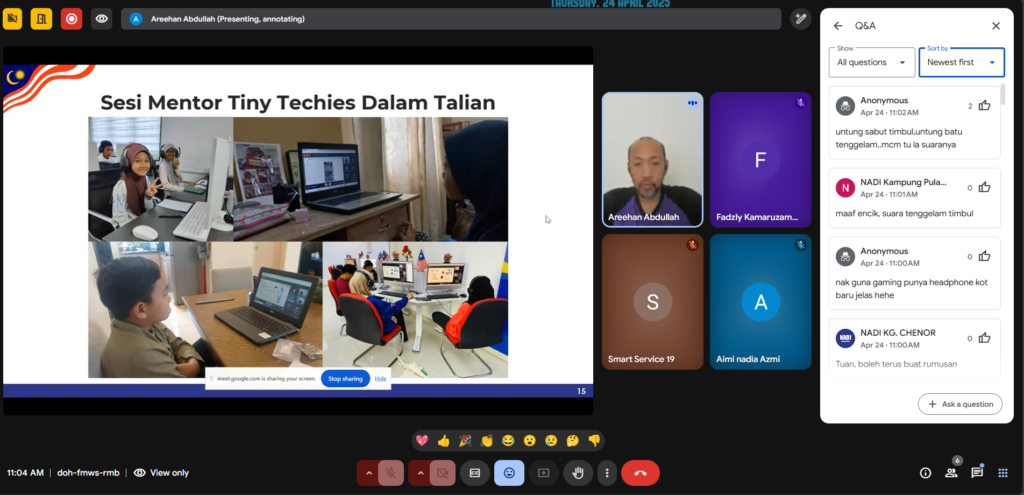Click the red recording indicator icon
The image size is (1024, 495).
(71, 19)
